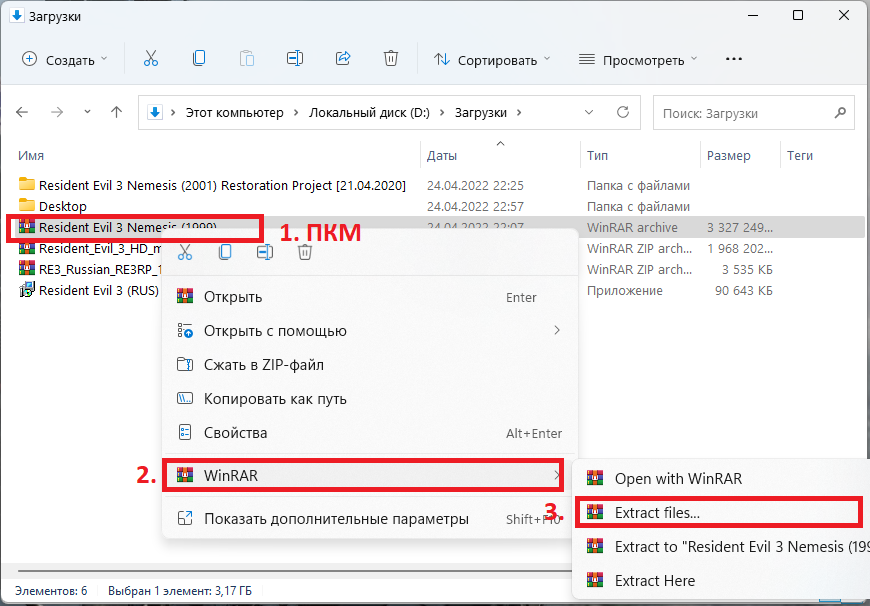870x606 pixels.
Task: Click the Desktop folder icon
Action: point(27,206)
